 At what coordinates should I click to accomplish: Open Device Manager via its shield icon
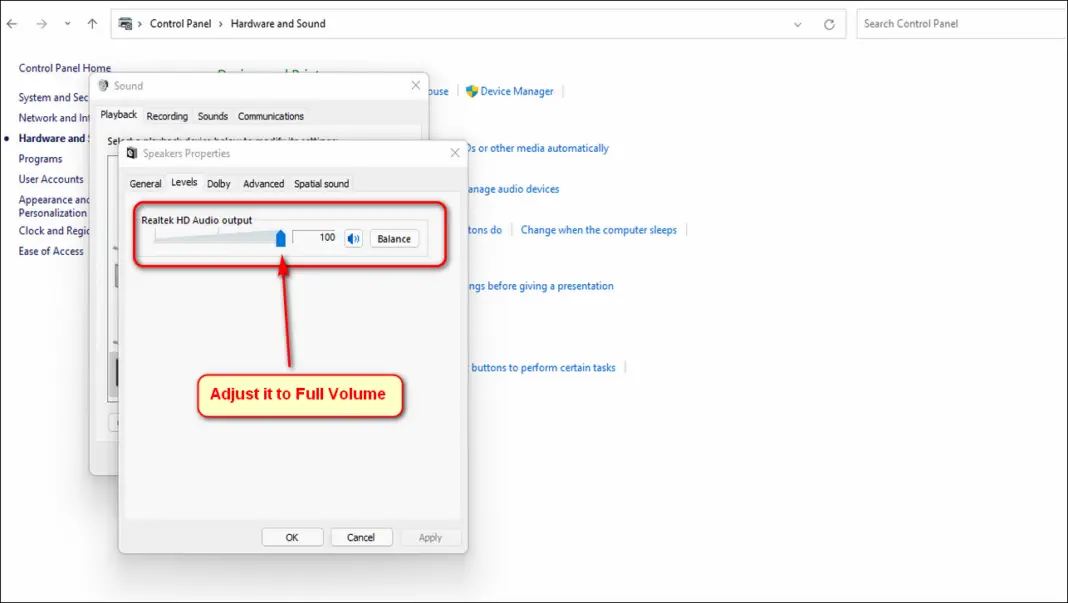(471, 91)
